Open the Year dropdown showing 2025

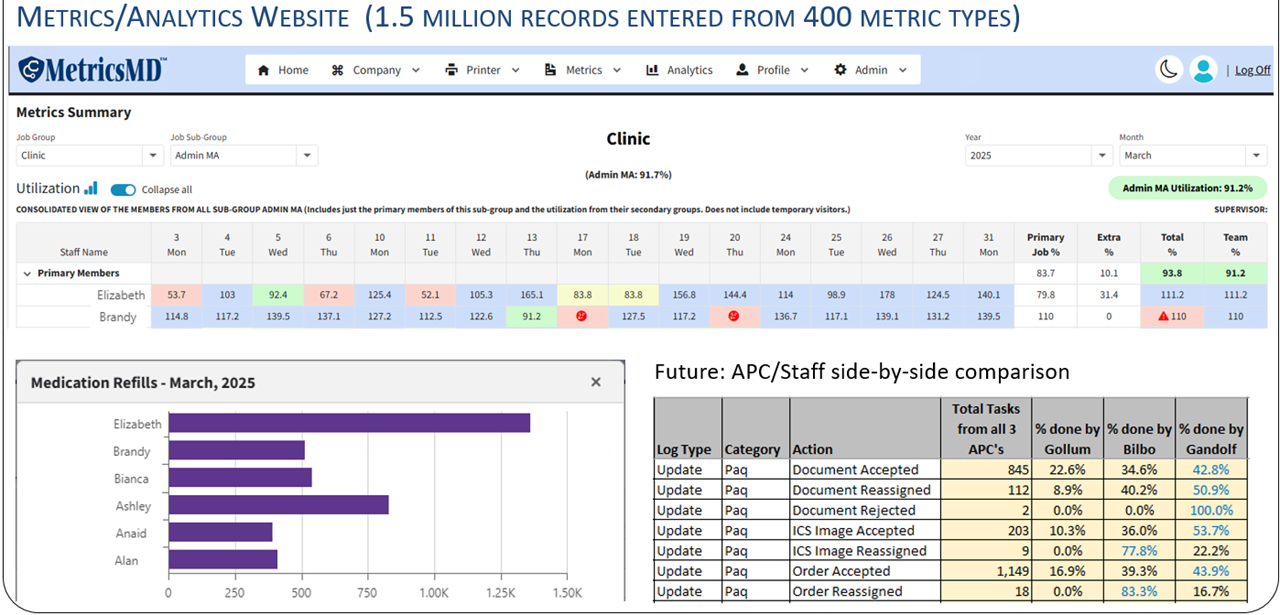1038,155
